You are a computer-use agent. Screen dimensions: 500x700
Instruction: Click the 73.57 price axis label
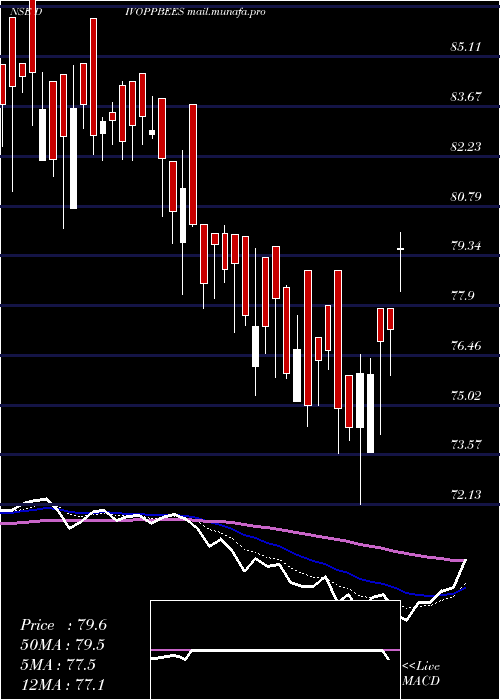click(466, 445)
